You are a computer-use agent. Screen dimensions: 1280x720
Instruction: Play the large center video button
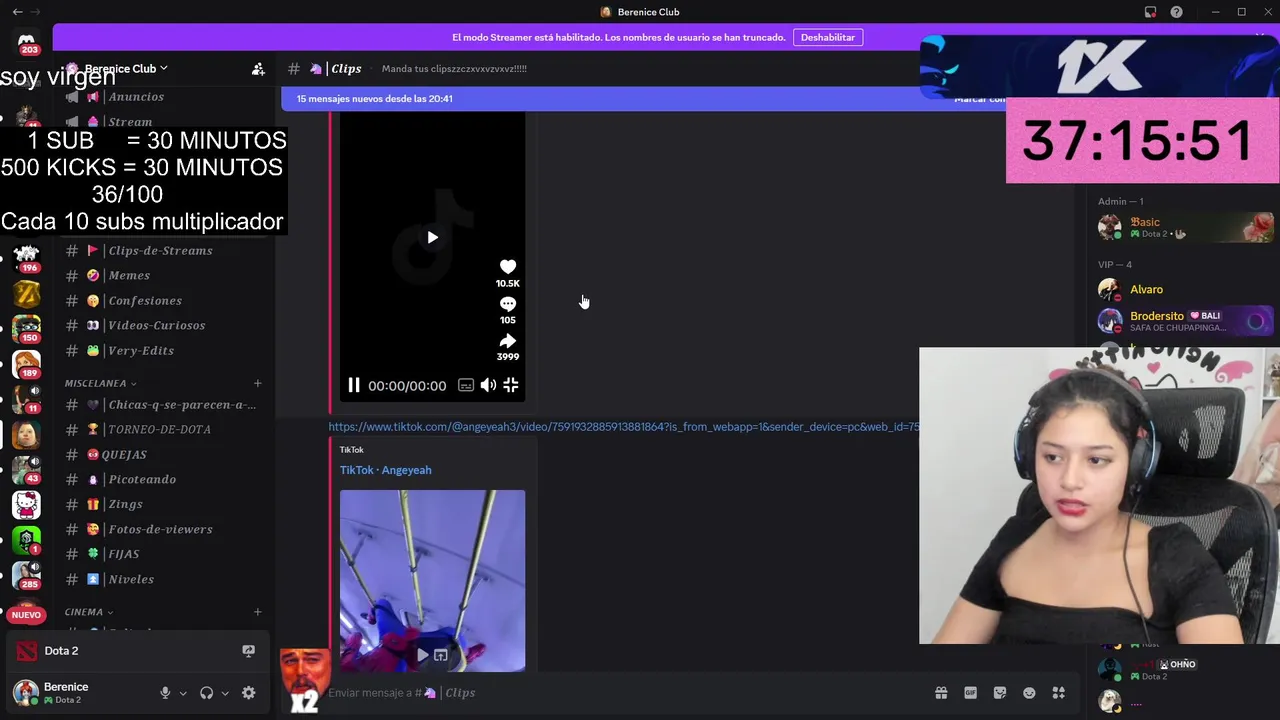tap(432, 237)
